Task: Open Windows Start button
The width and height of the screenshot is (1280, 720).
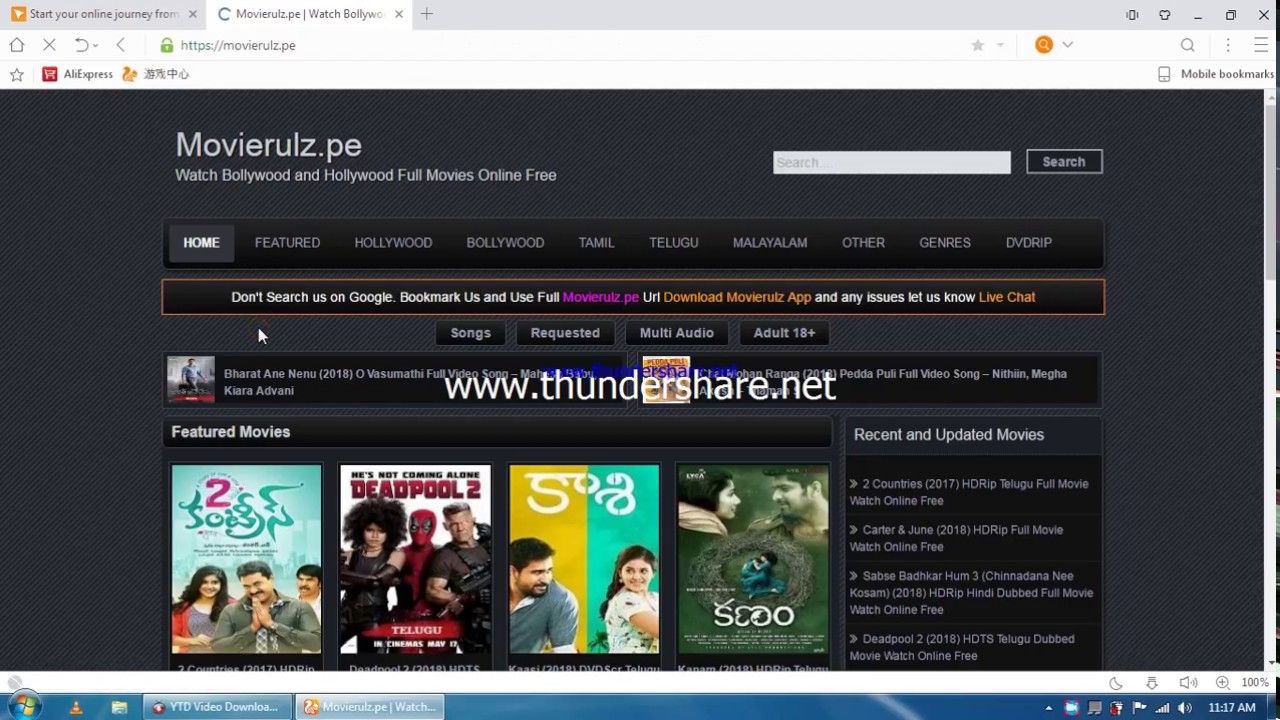Action: click(x=24, y=707)
